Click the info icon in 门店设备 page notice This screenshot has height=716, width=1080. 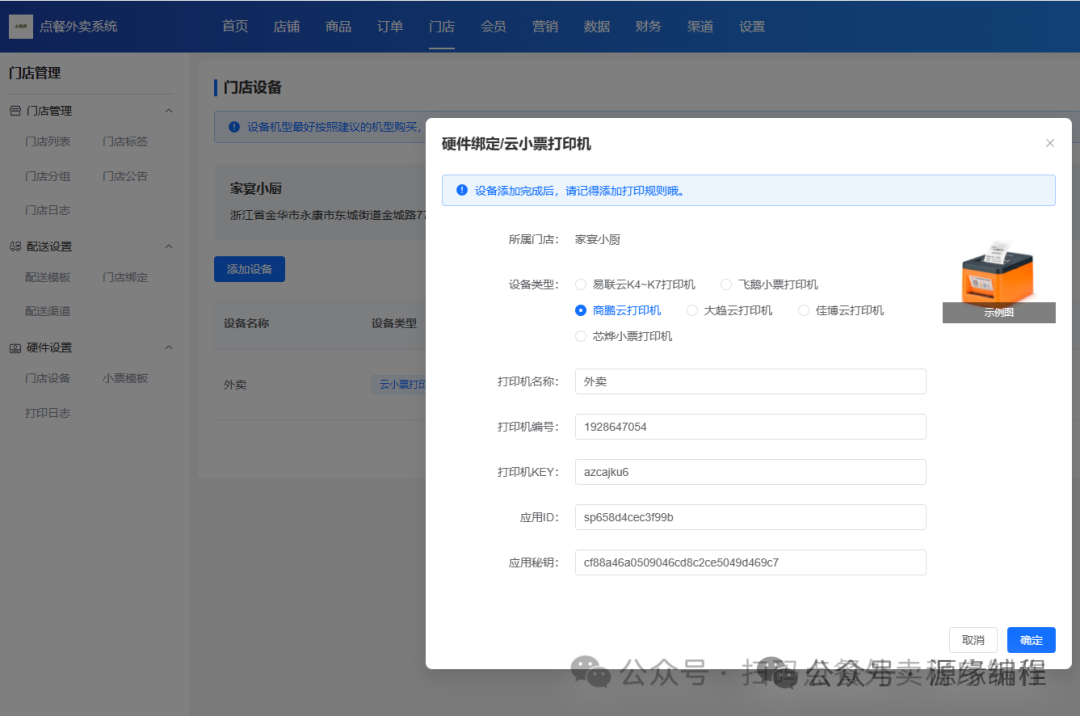(x=234, y=127)
